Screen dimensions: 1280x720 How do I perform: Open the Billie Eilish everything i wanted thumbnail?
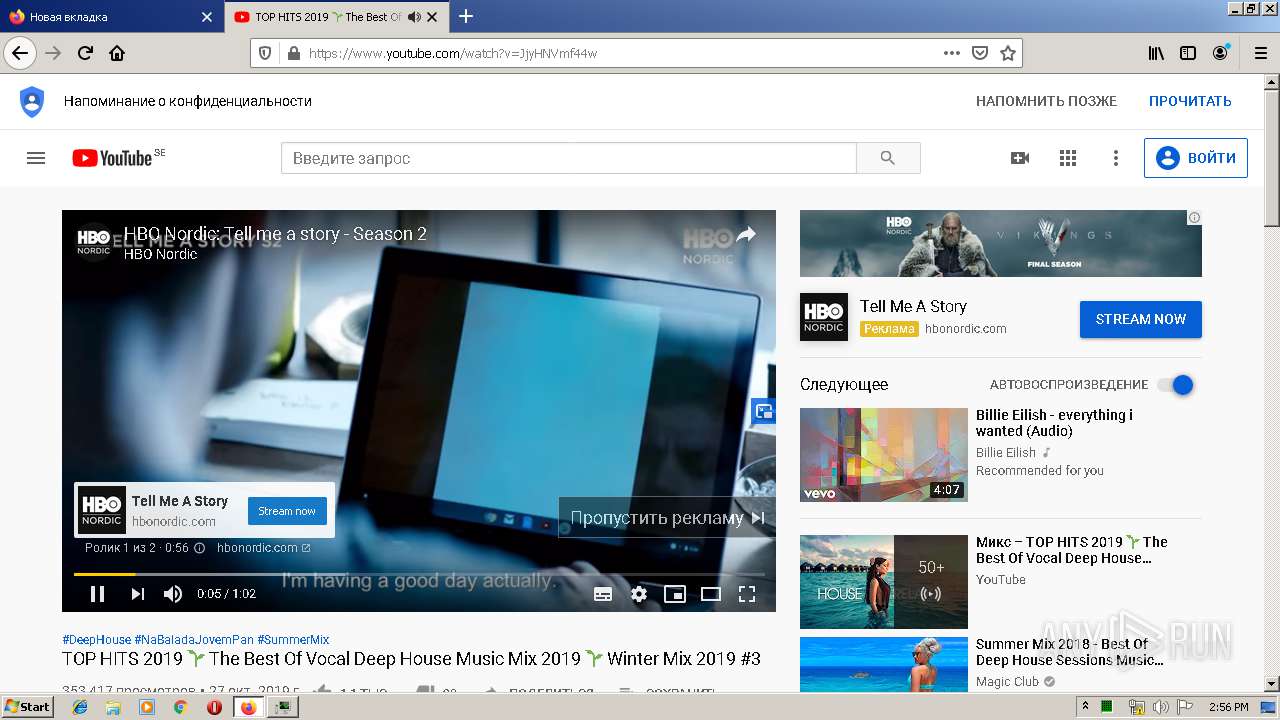click(x=884, y=455)
